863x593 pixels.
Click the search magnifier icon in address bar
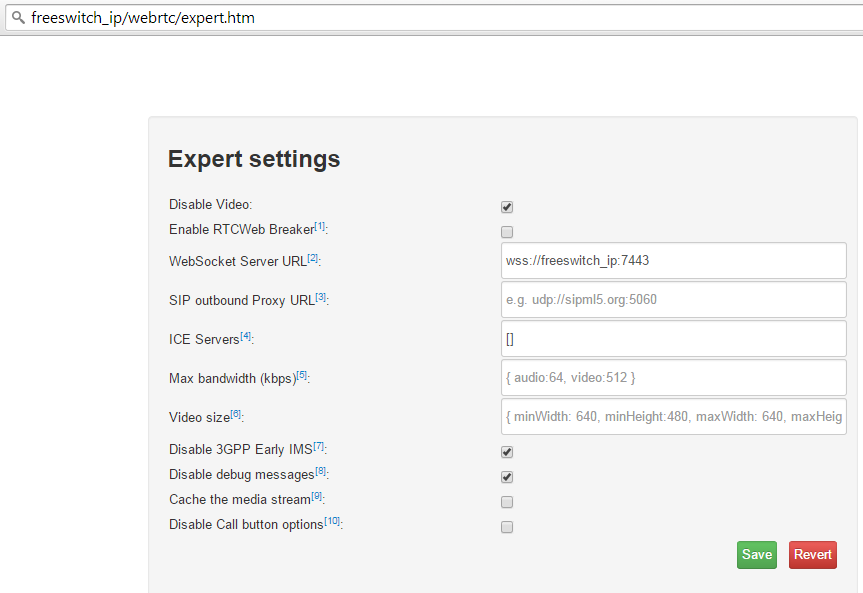tap(18, 18)
